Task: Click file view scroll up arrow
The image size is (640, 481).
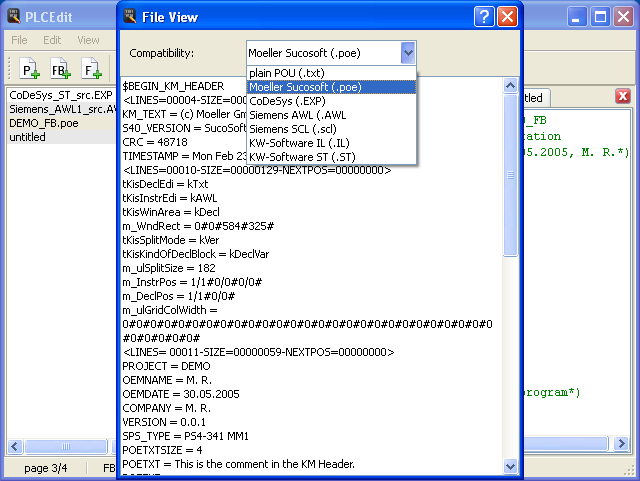Action: coord(510,85)
